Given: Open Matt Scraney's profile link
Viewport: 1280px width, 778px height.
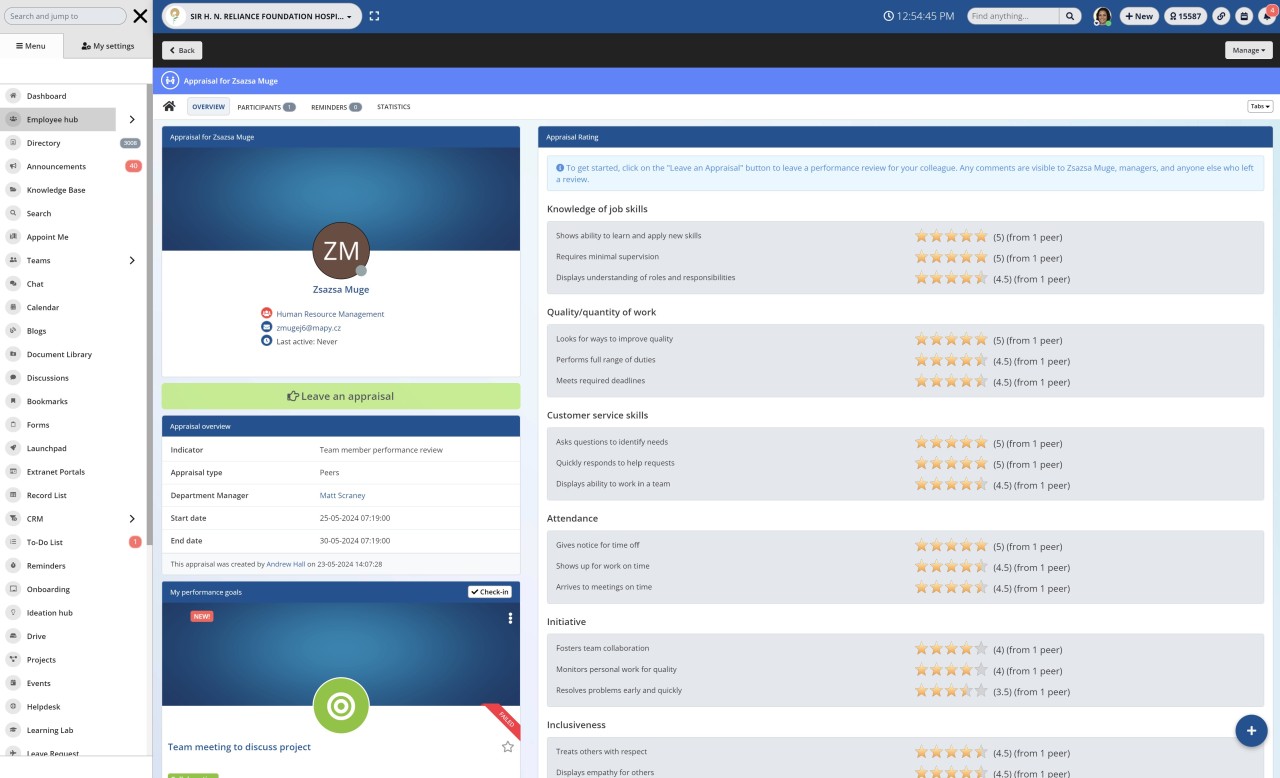Looking at the screenshot, I should click(342, 495).
